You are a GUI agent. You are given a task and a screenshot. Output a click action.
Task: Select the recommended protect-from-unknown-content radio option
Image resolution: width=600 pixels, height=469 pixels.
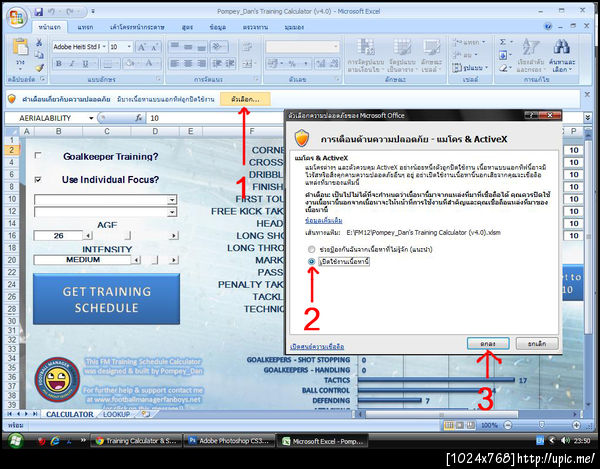click(x=311, y=249)
